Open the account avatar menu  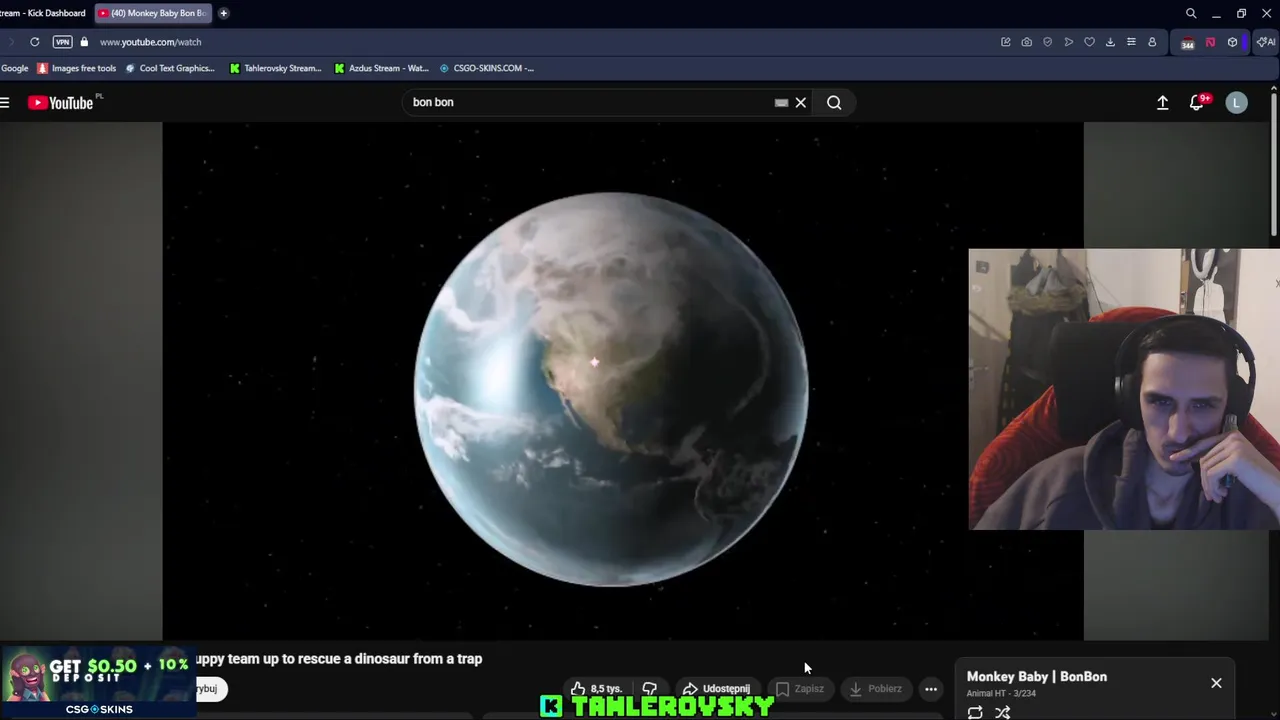point(1236,102)
